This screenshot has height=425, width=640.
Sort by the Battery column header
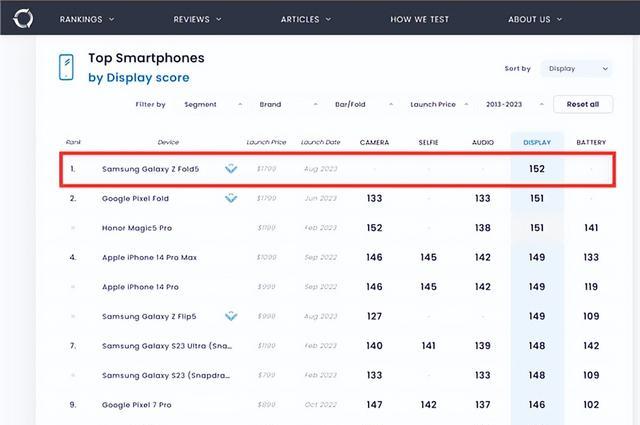point(591,142)
